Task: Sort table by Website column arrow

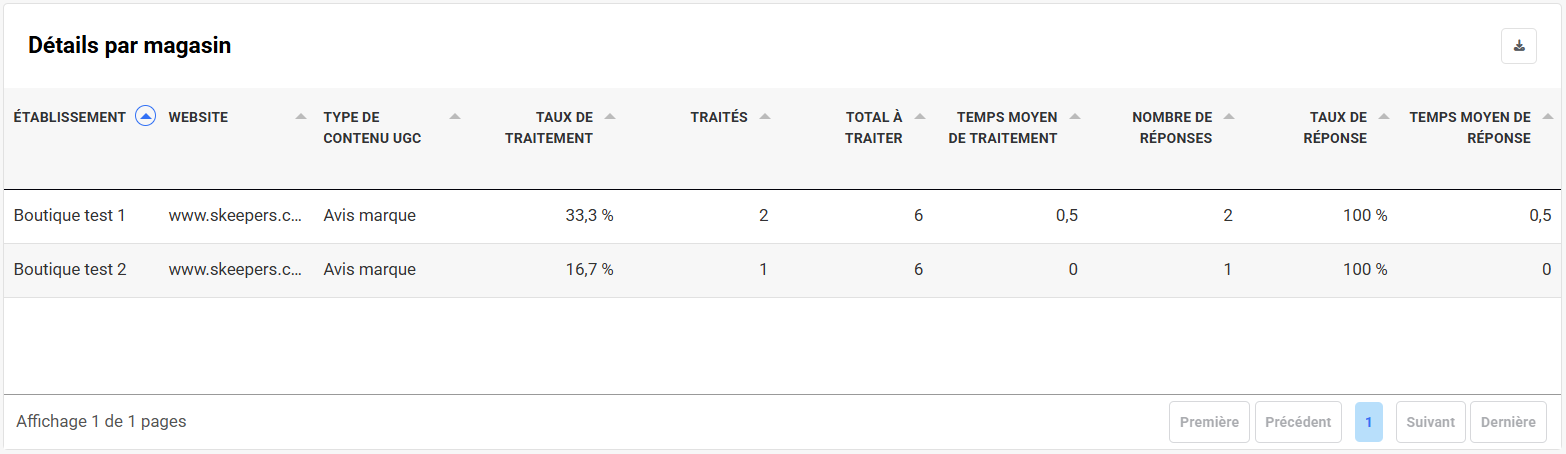Action: (x=301, y=117)
